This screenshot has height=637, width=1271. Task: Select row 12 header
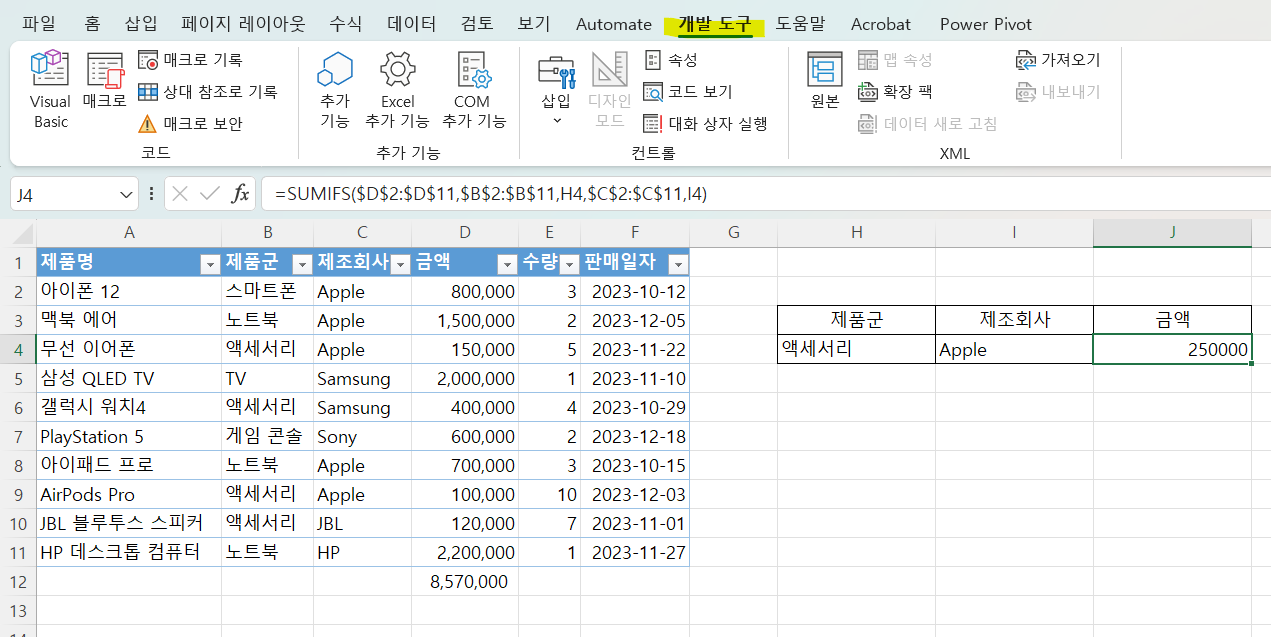coord(18,581)
